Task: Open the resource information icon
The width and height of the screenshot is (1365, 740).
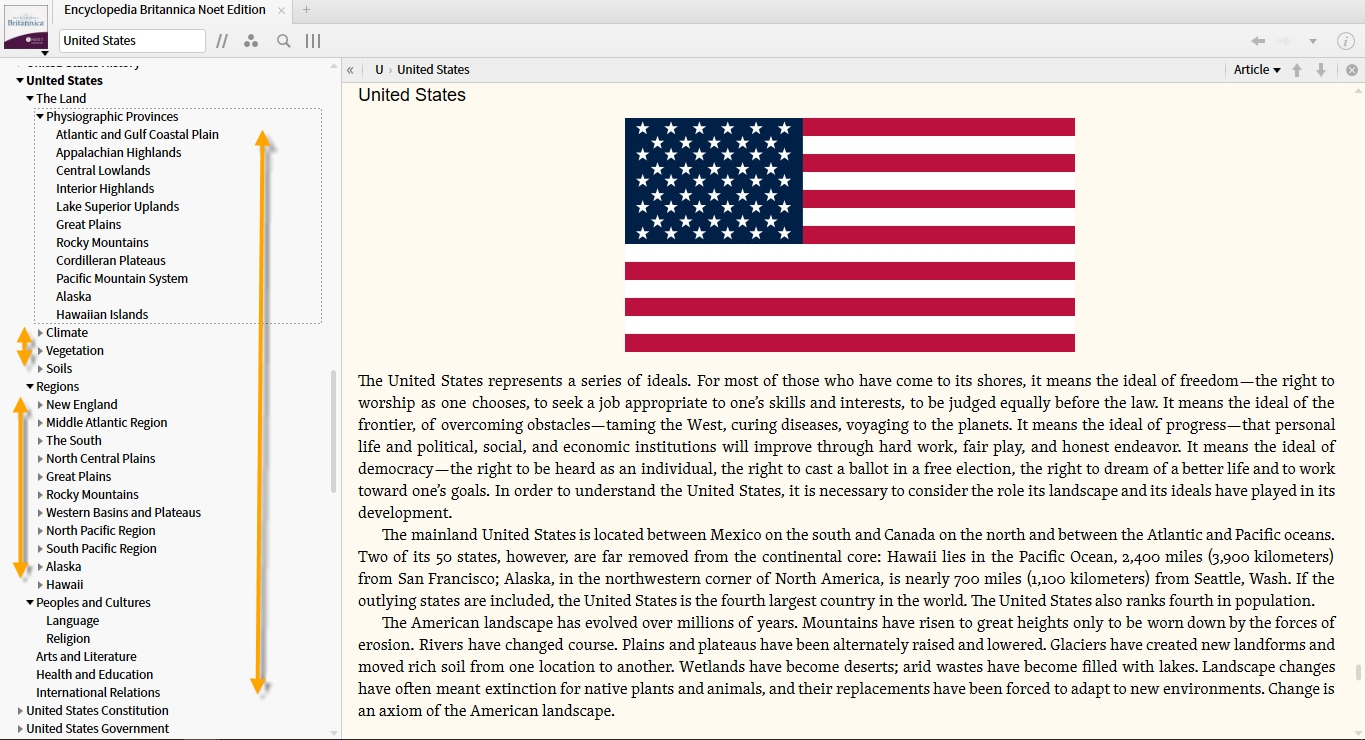Action: coord(1345,41)
